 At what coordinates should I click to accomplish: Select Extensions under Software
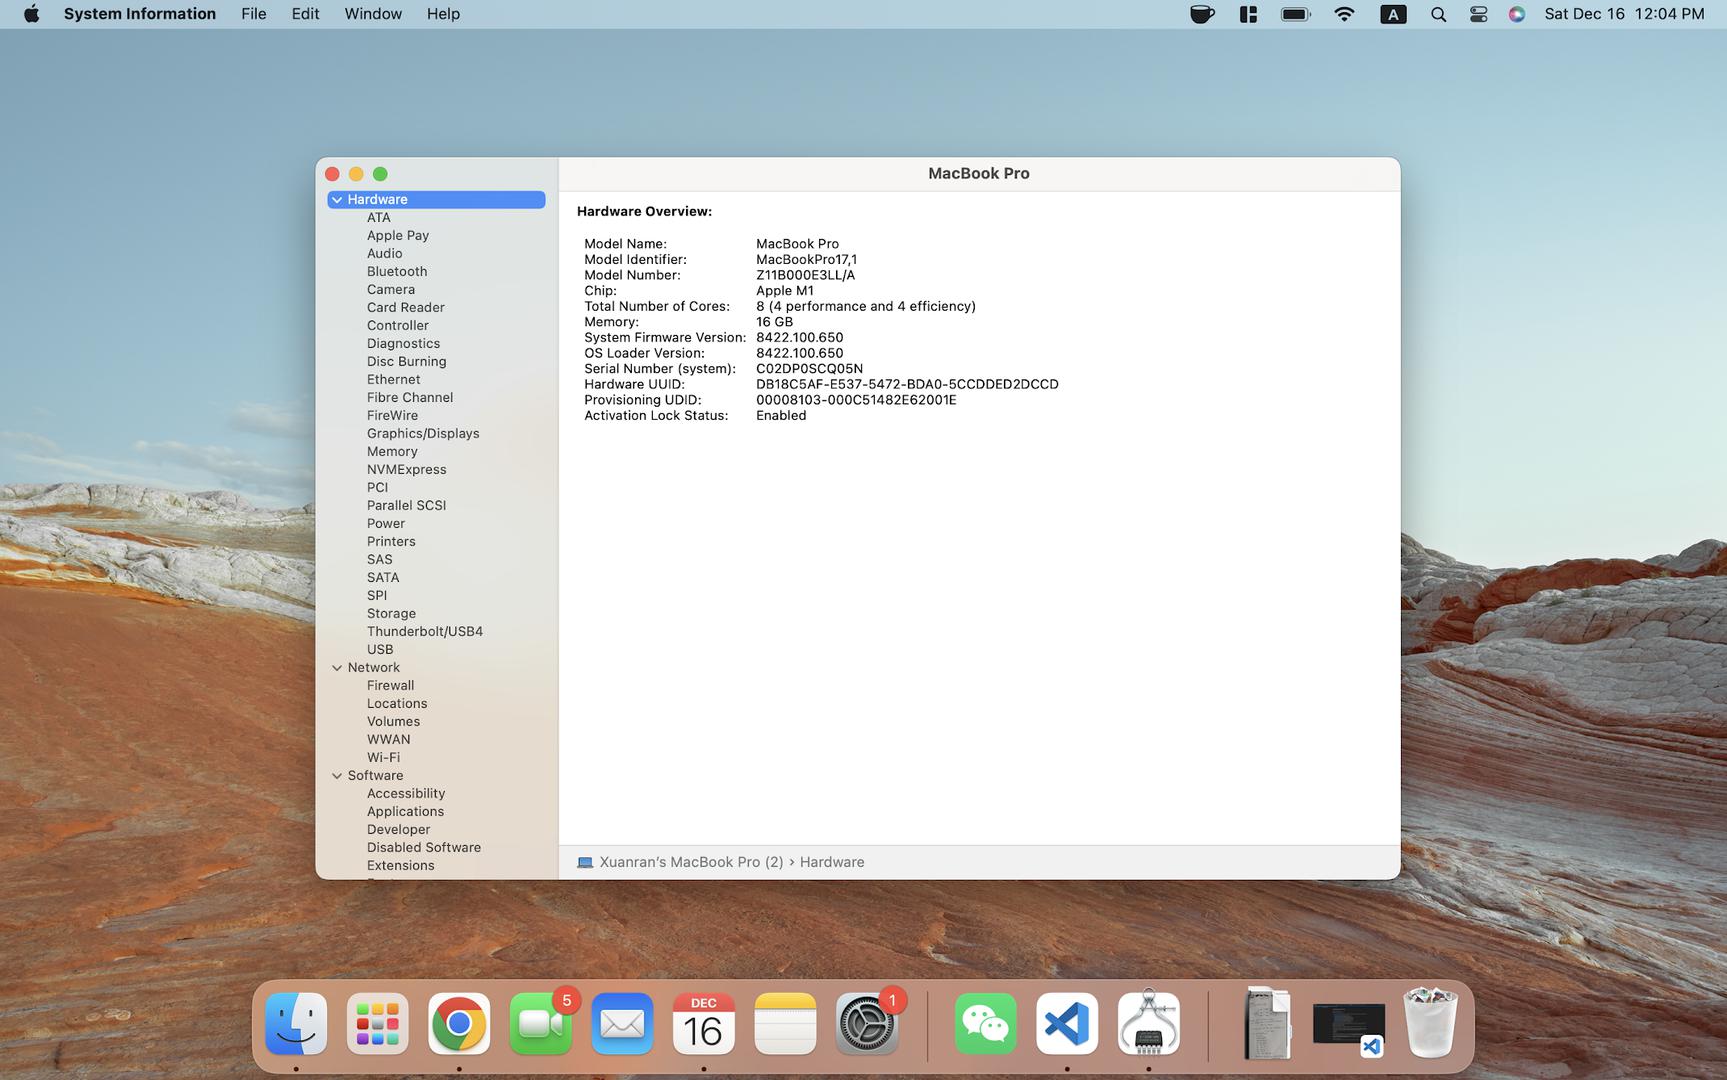coord(401,866)
